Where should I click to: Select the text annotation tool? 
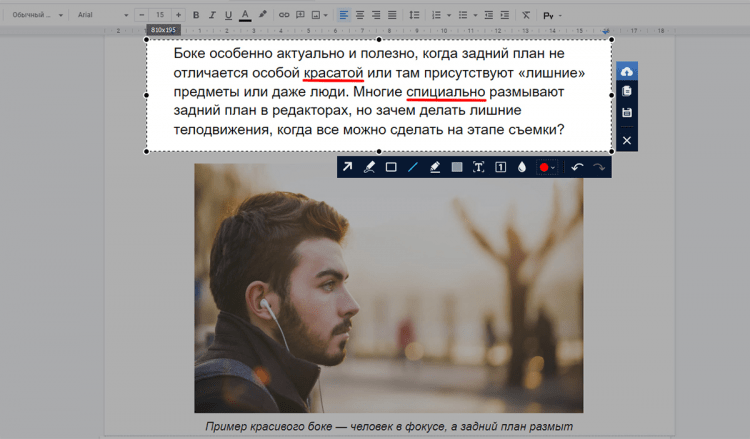pos(478,167)
